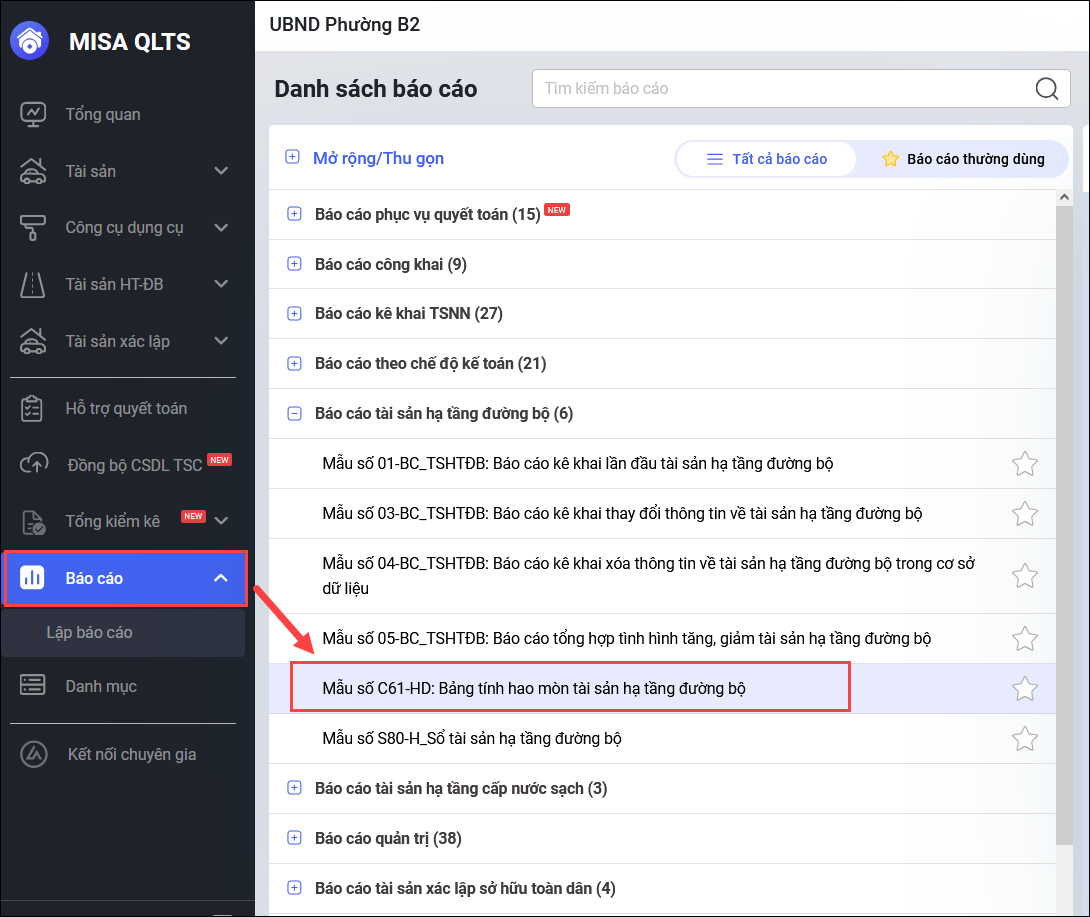
Task: Star the Mẫu số 01-BC_TSHTĐB report
Action: (x=1025, y=464)
